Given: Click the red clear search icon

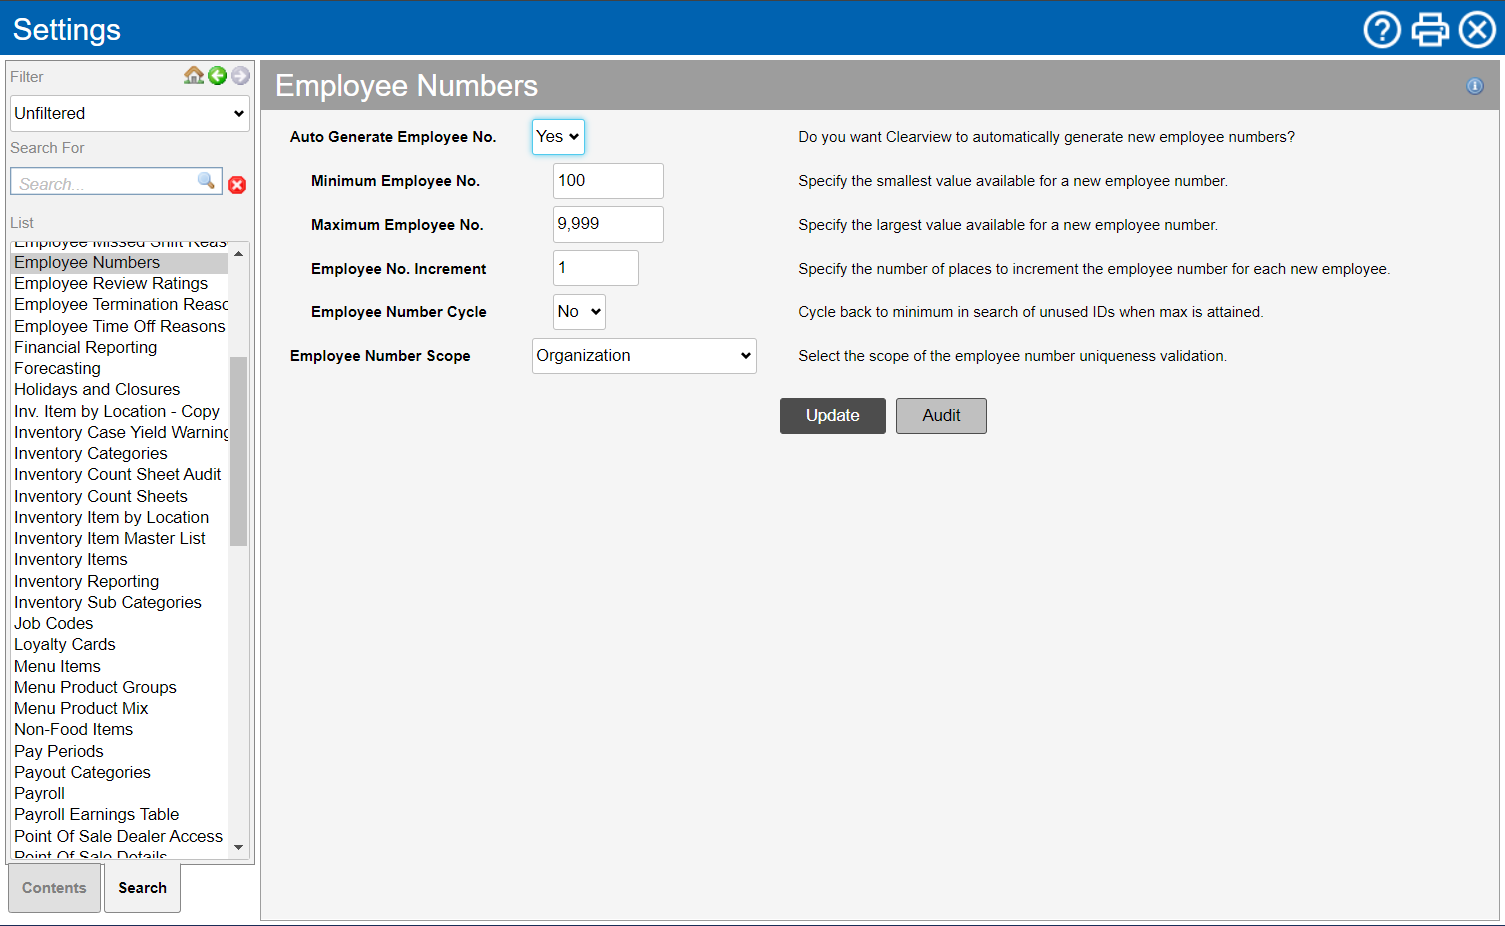Looking at the screenshot, I should (237, 185).
